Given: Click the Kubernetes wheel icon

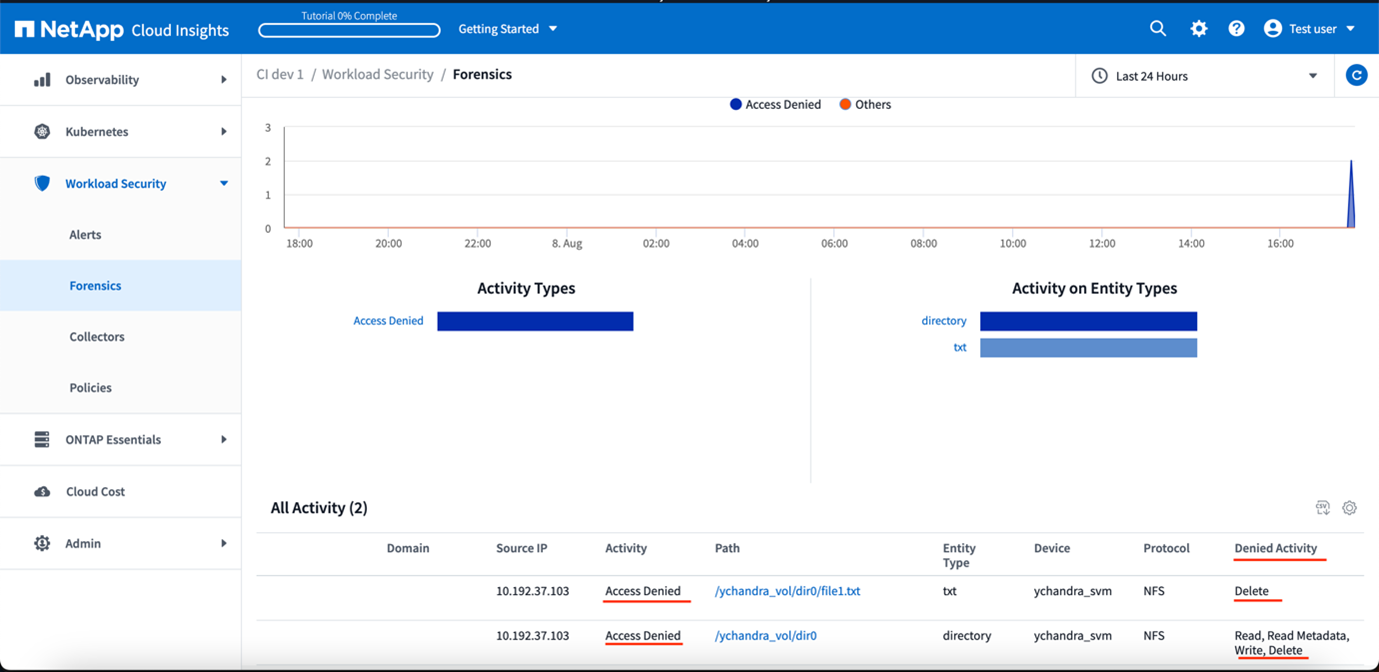Looking at the screenshot, I should pos(42,132).
